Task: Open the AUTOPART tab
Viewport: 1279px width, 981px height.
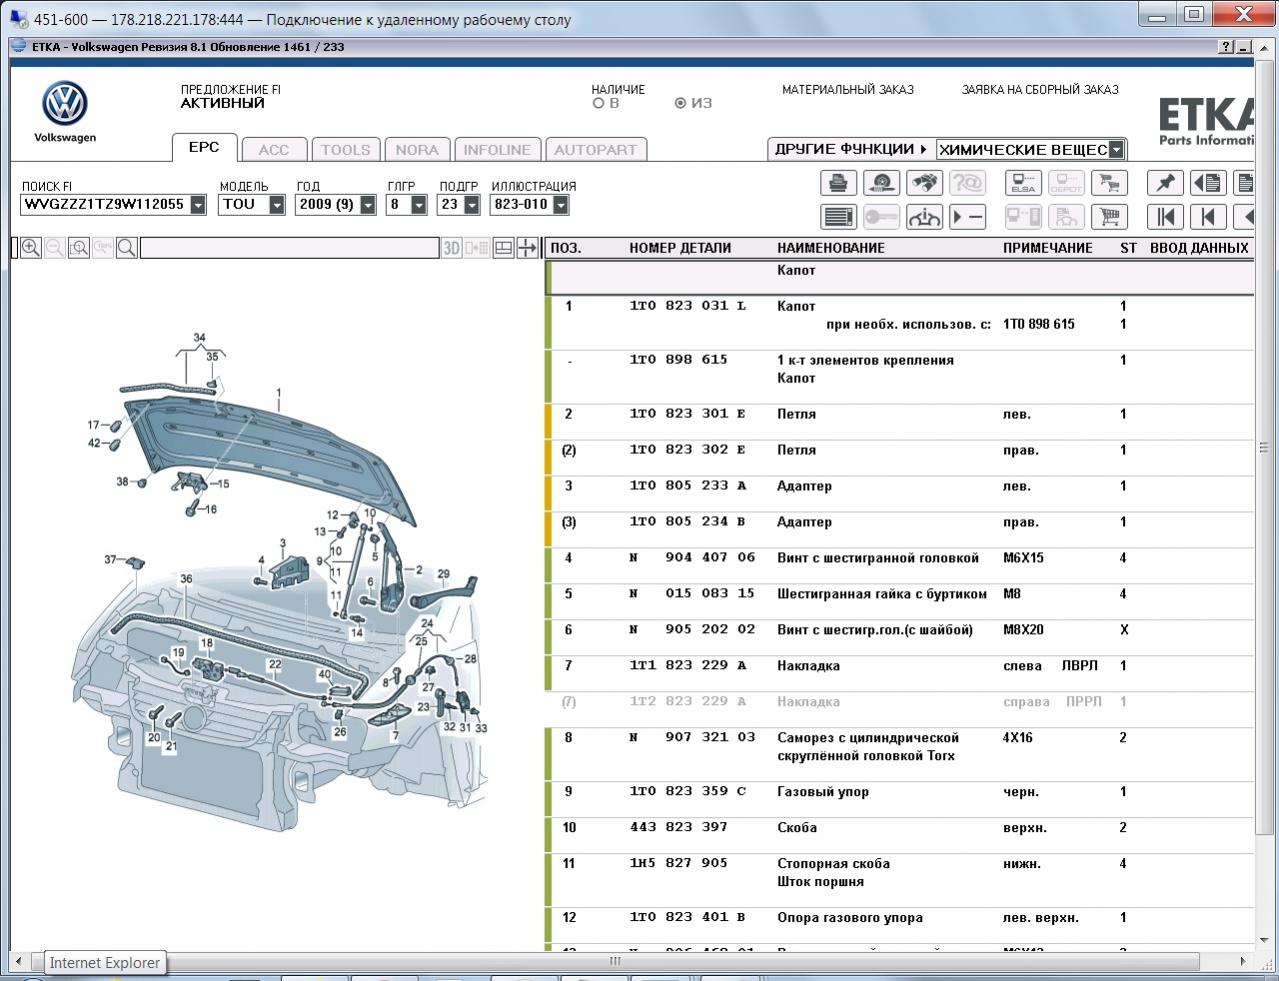Action: 595,150
